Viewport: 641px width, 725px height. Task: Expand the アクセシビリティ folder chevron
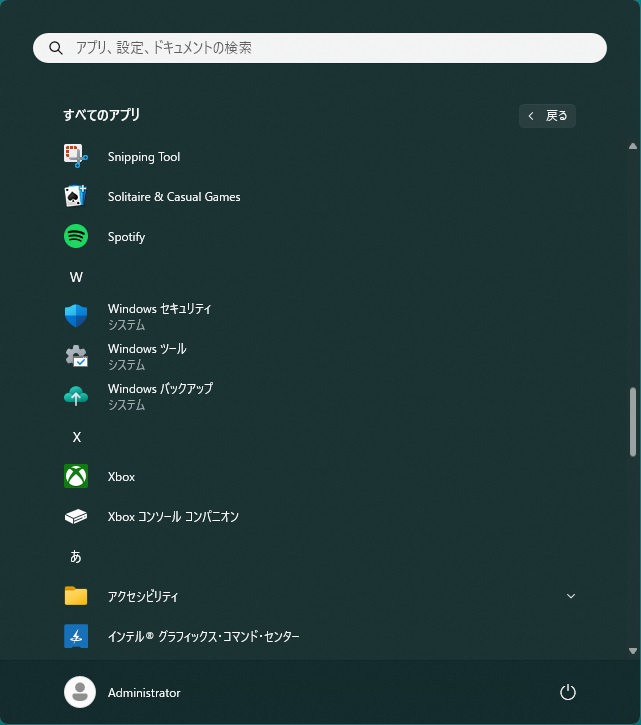pos(571,596)
